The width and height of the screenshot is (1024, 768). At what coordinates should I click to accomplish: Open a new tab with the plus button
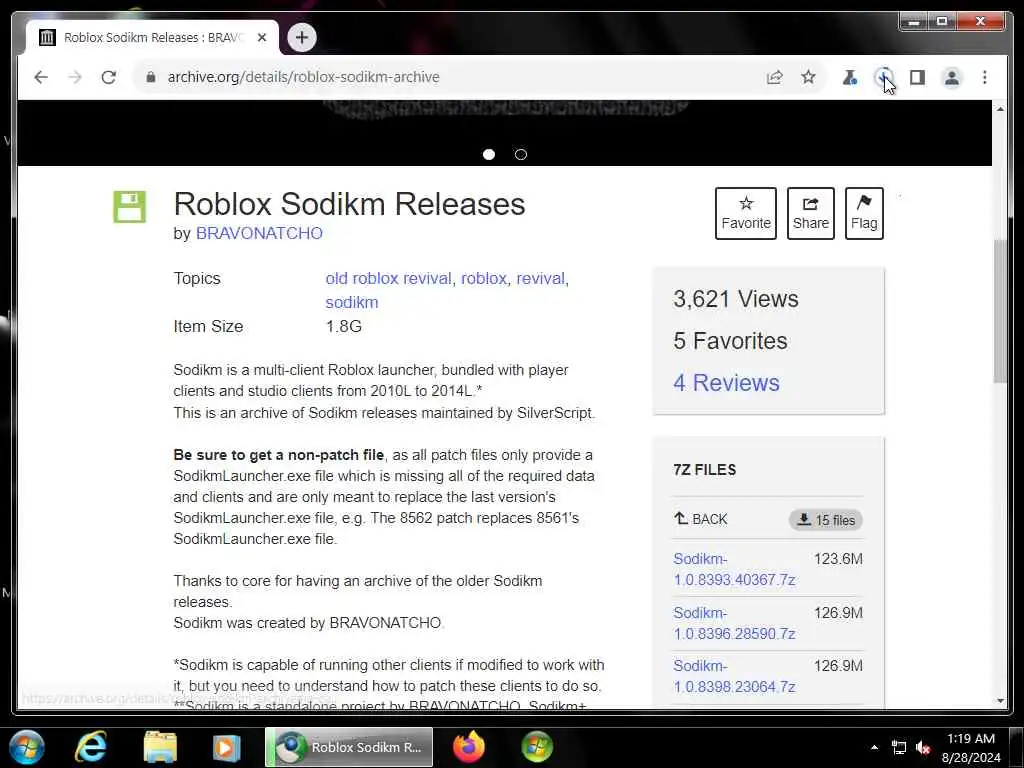[x=302, y=37]
